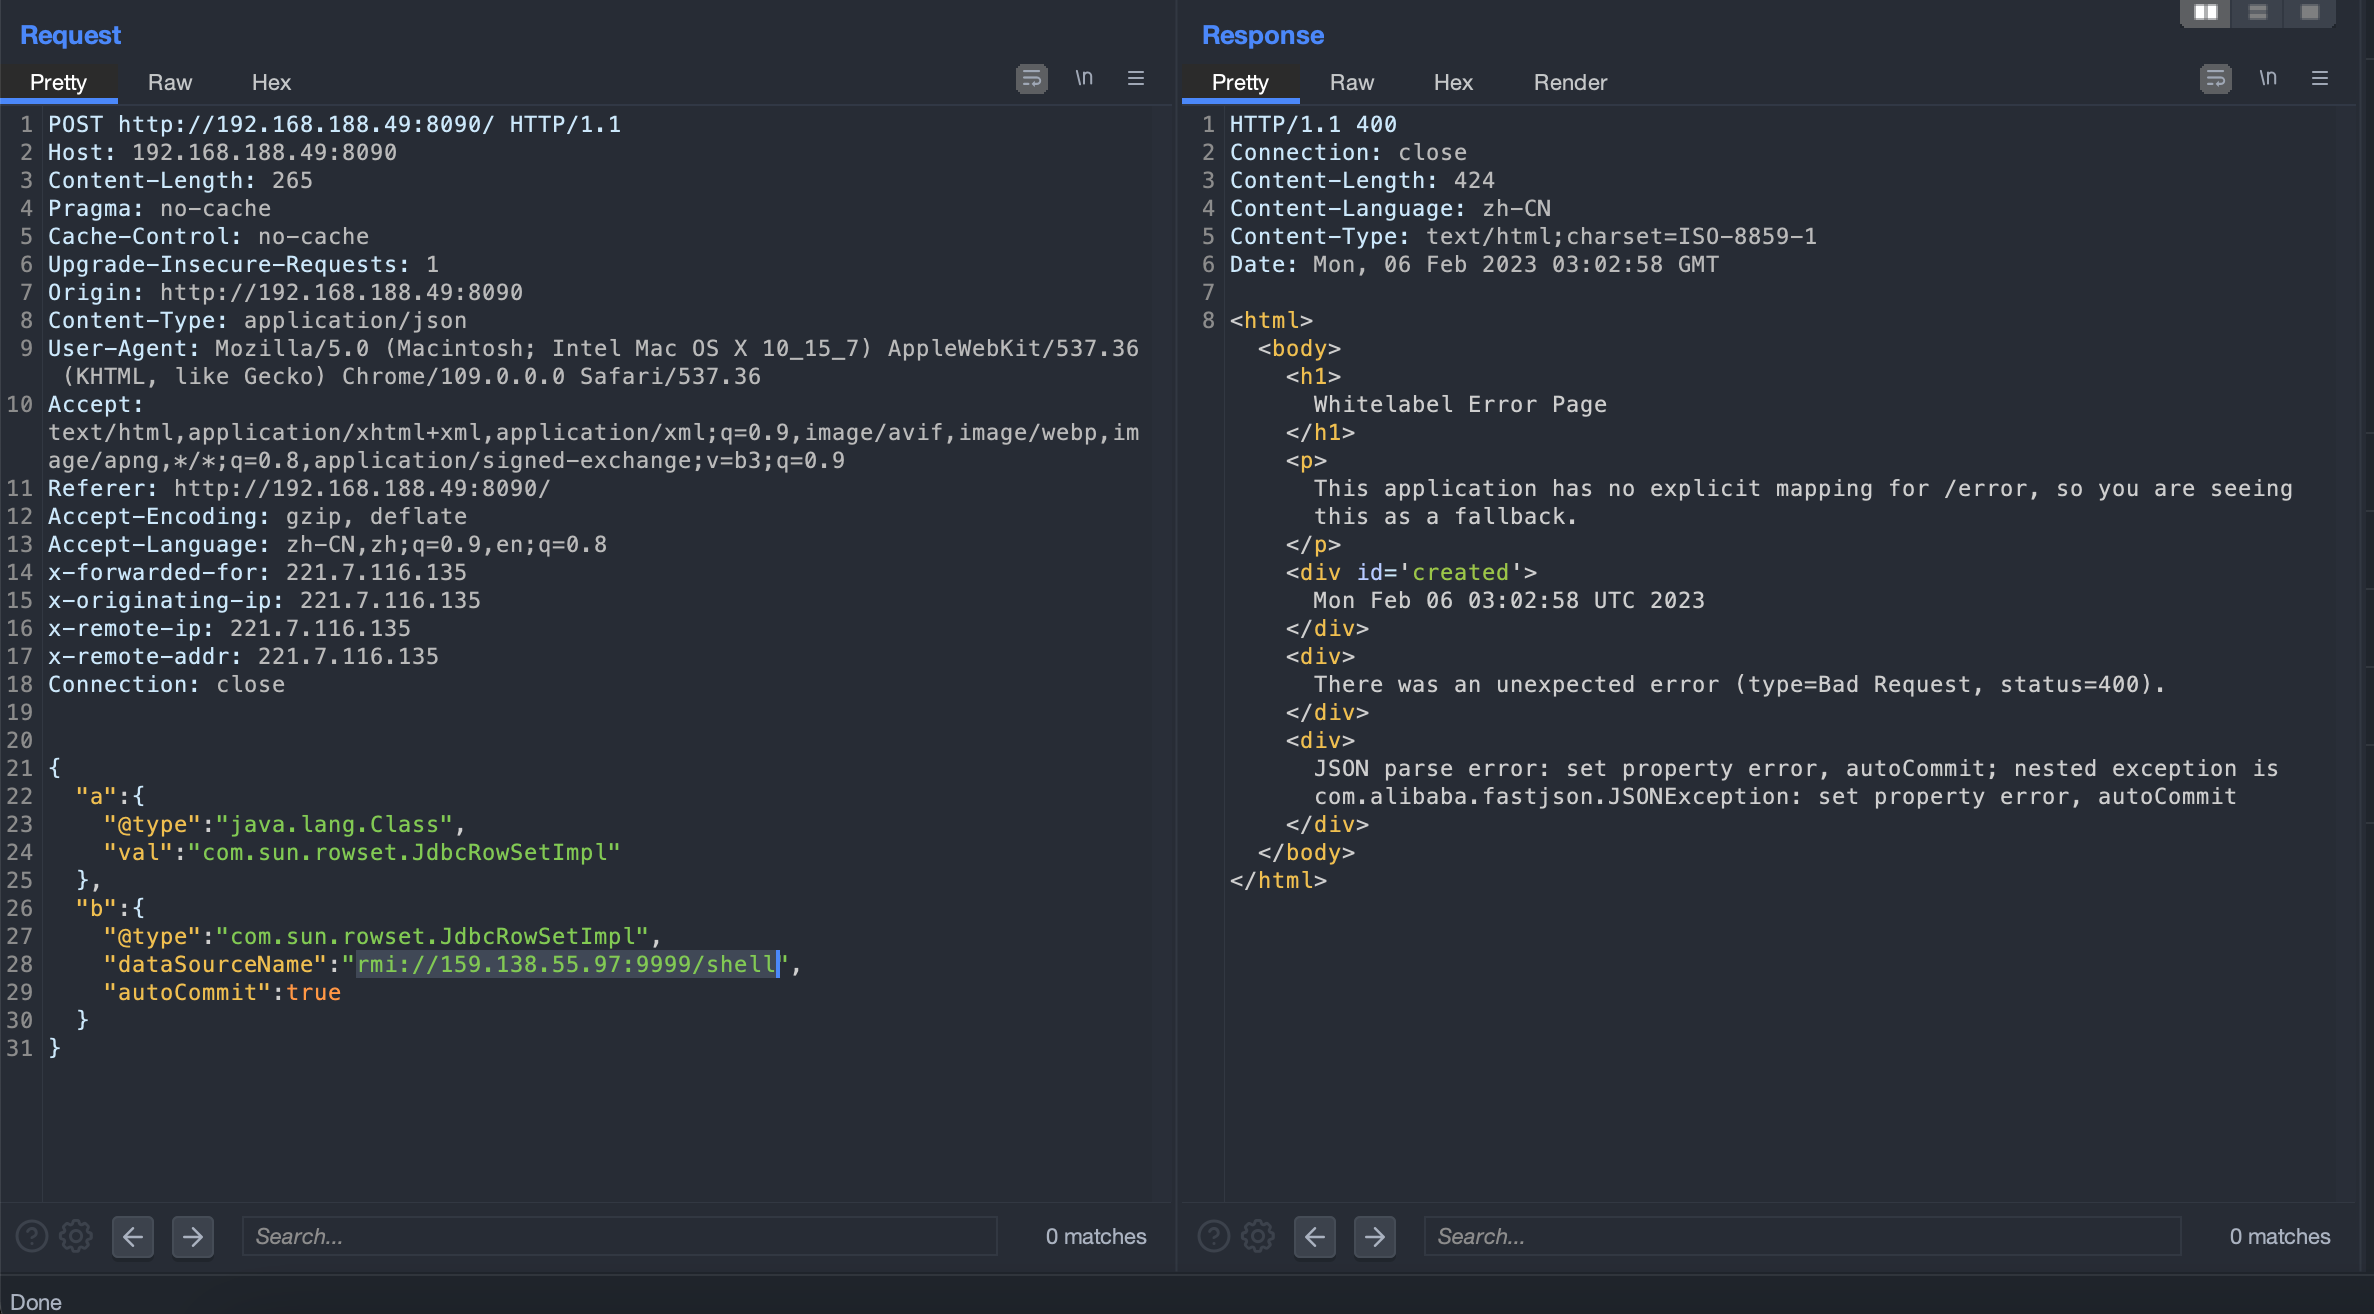Click the Request search input field
This screenshot has width=2374, height=1314.
(620, 1237)
